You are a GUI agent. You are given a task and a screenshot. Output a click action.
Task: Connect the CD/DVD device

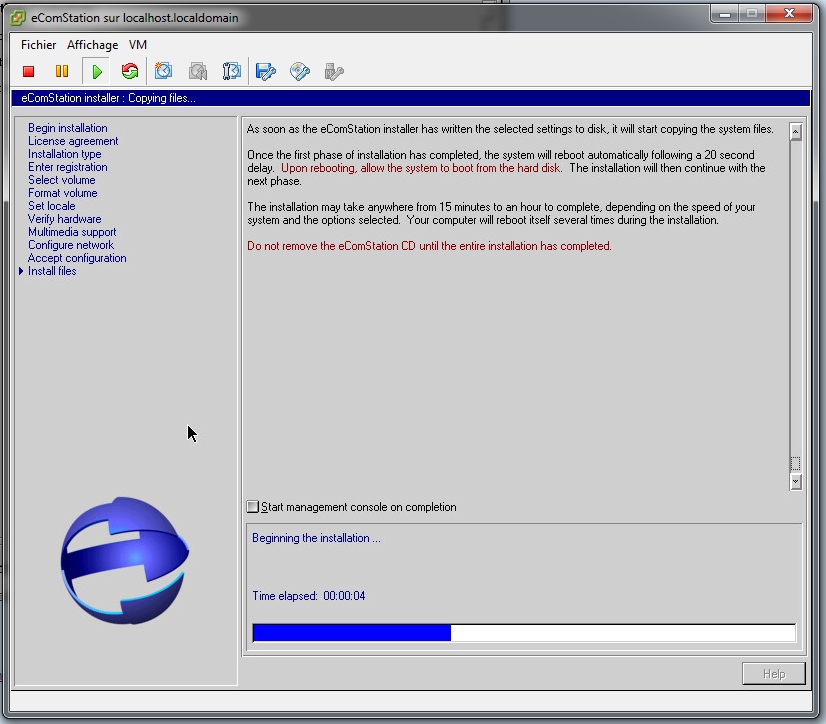pyautogui.click(x=300, y=71)
